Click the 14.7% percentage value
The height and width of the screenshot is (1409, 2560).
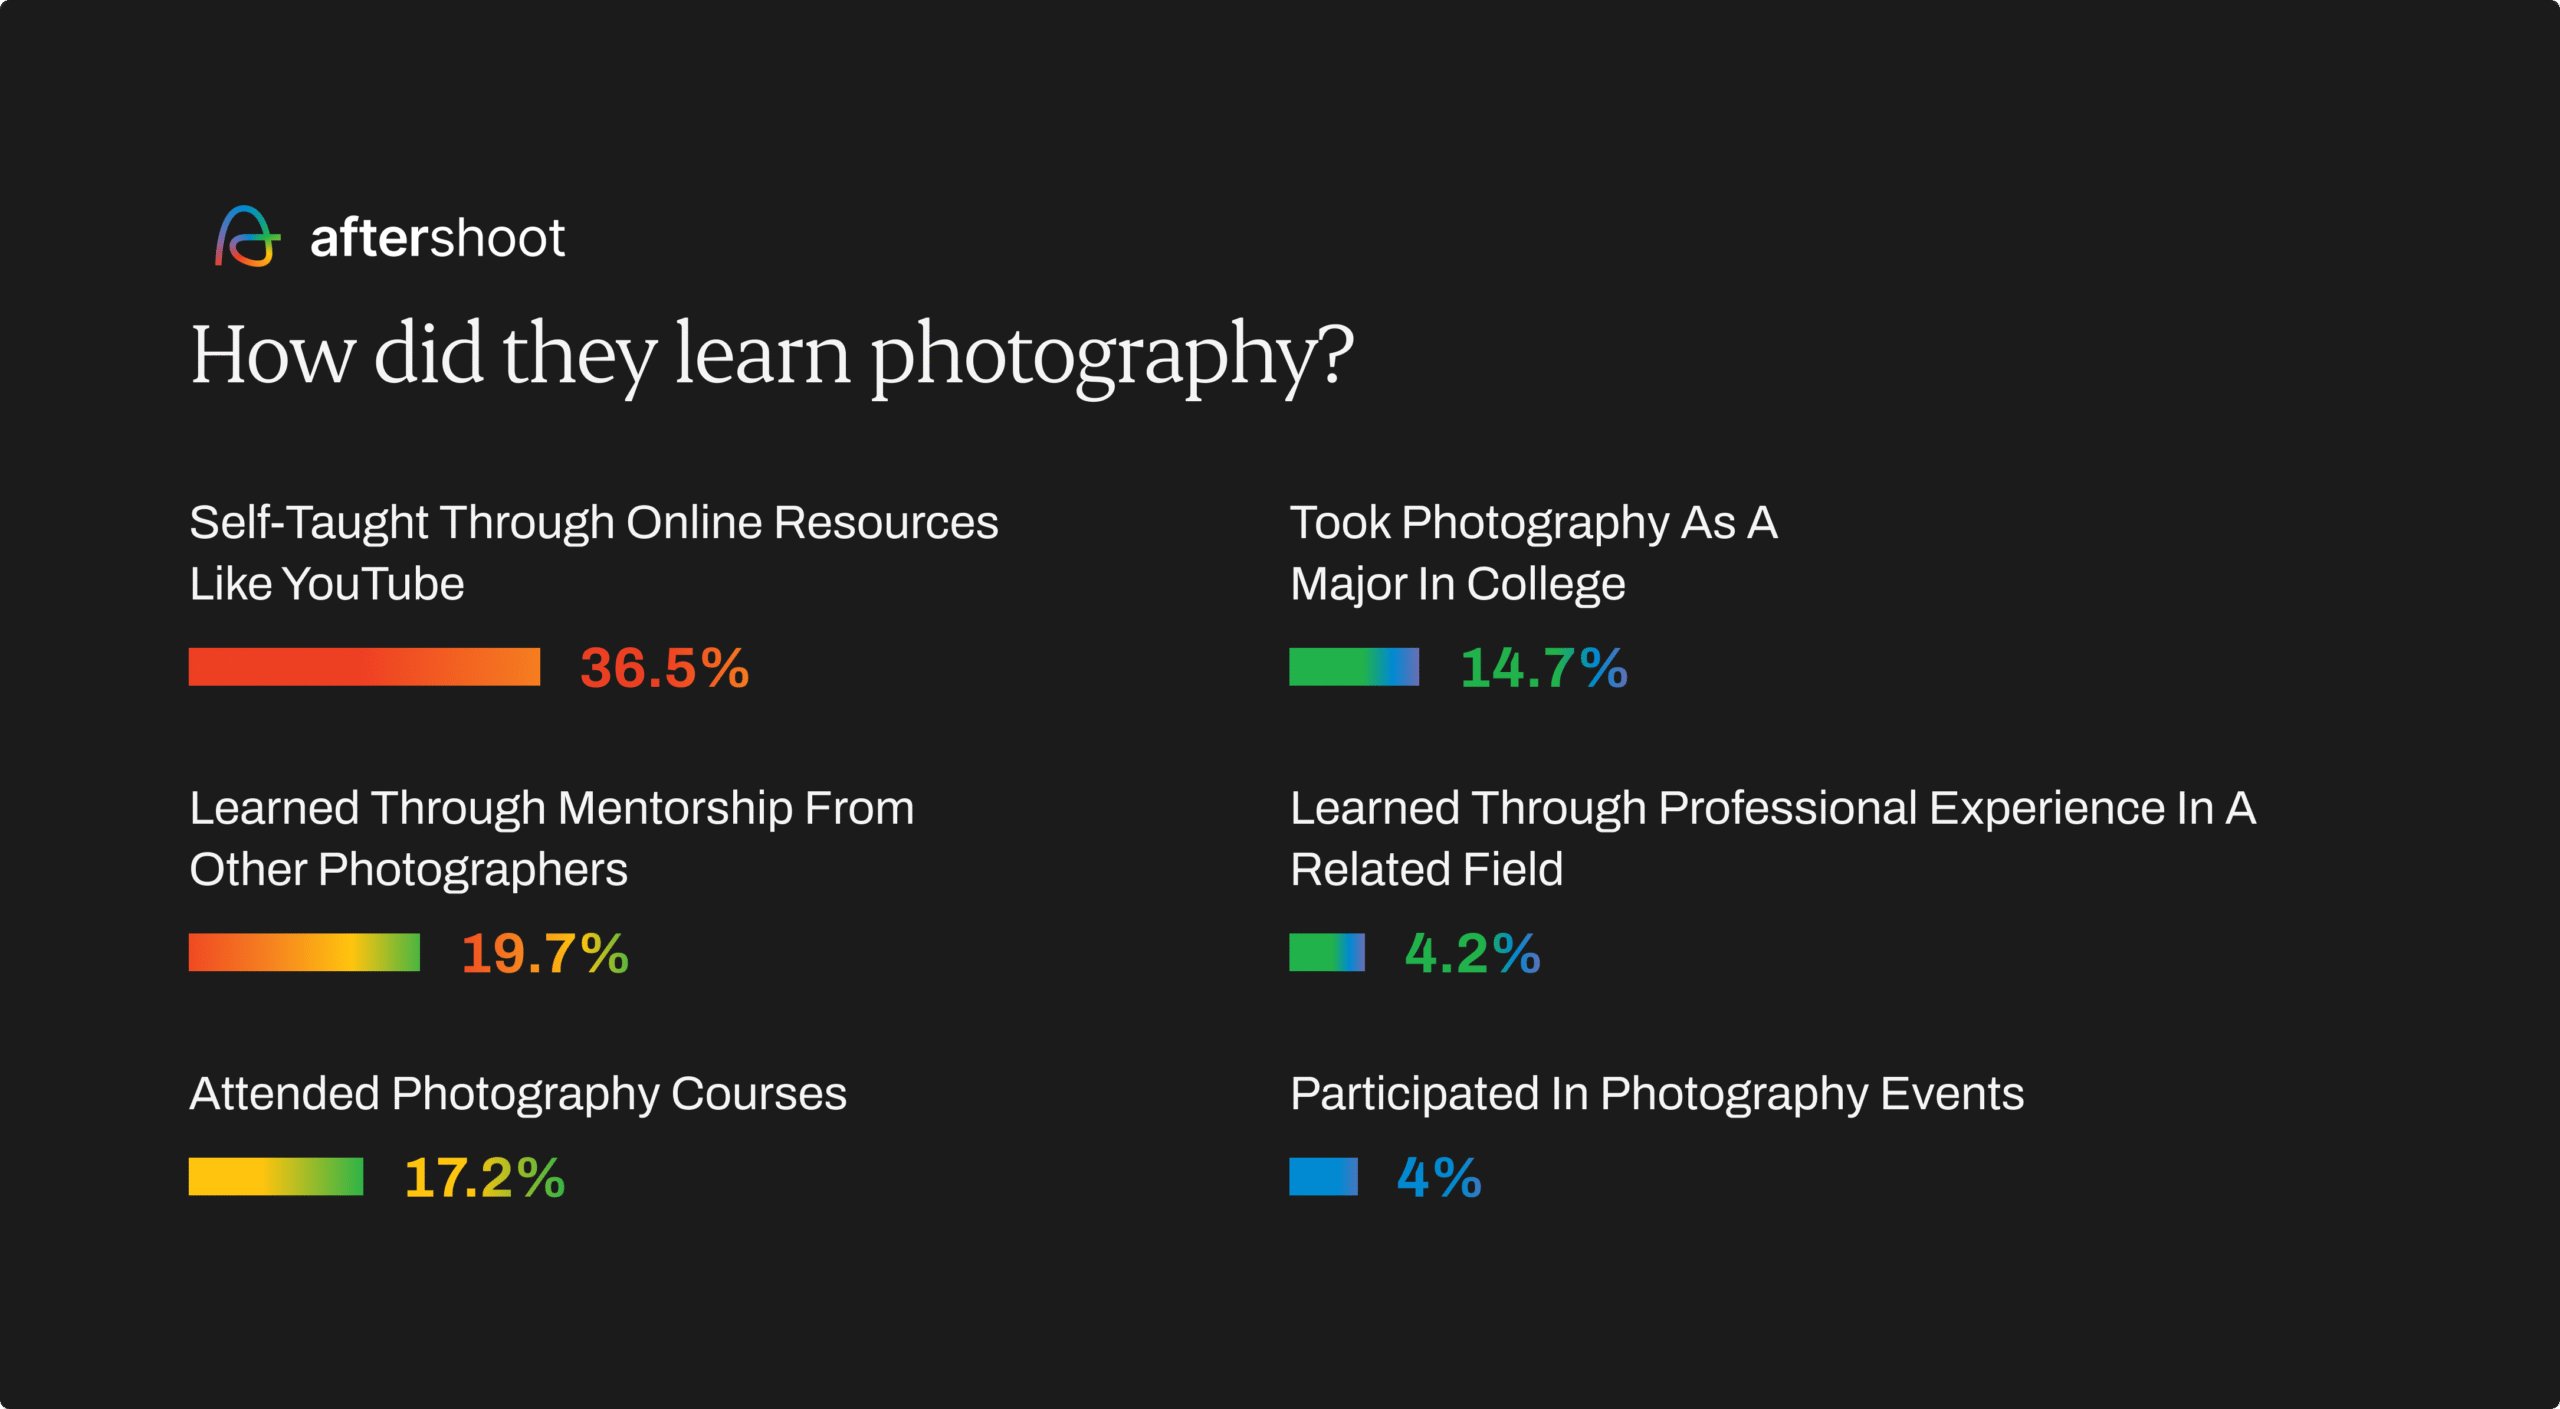pyautogui.click(x=1543, y=668)
